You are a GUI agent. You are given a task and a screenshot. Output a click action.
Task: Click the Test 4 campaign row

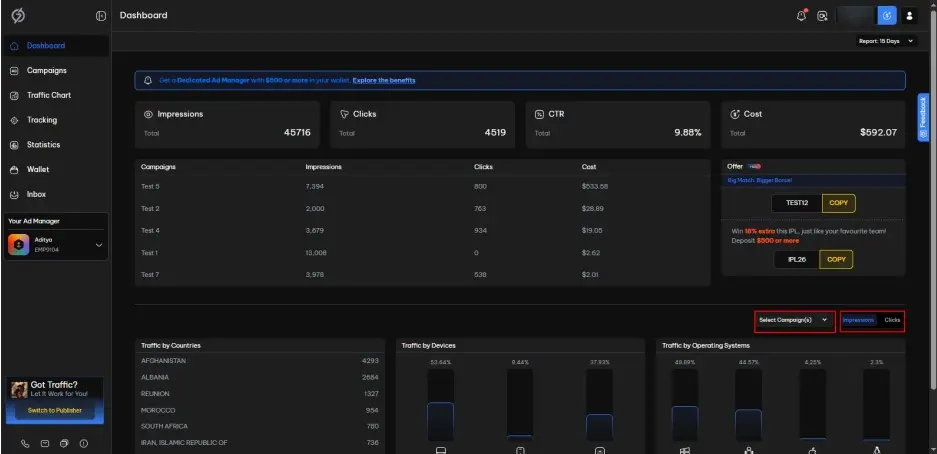422,231
